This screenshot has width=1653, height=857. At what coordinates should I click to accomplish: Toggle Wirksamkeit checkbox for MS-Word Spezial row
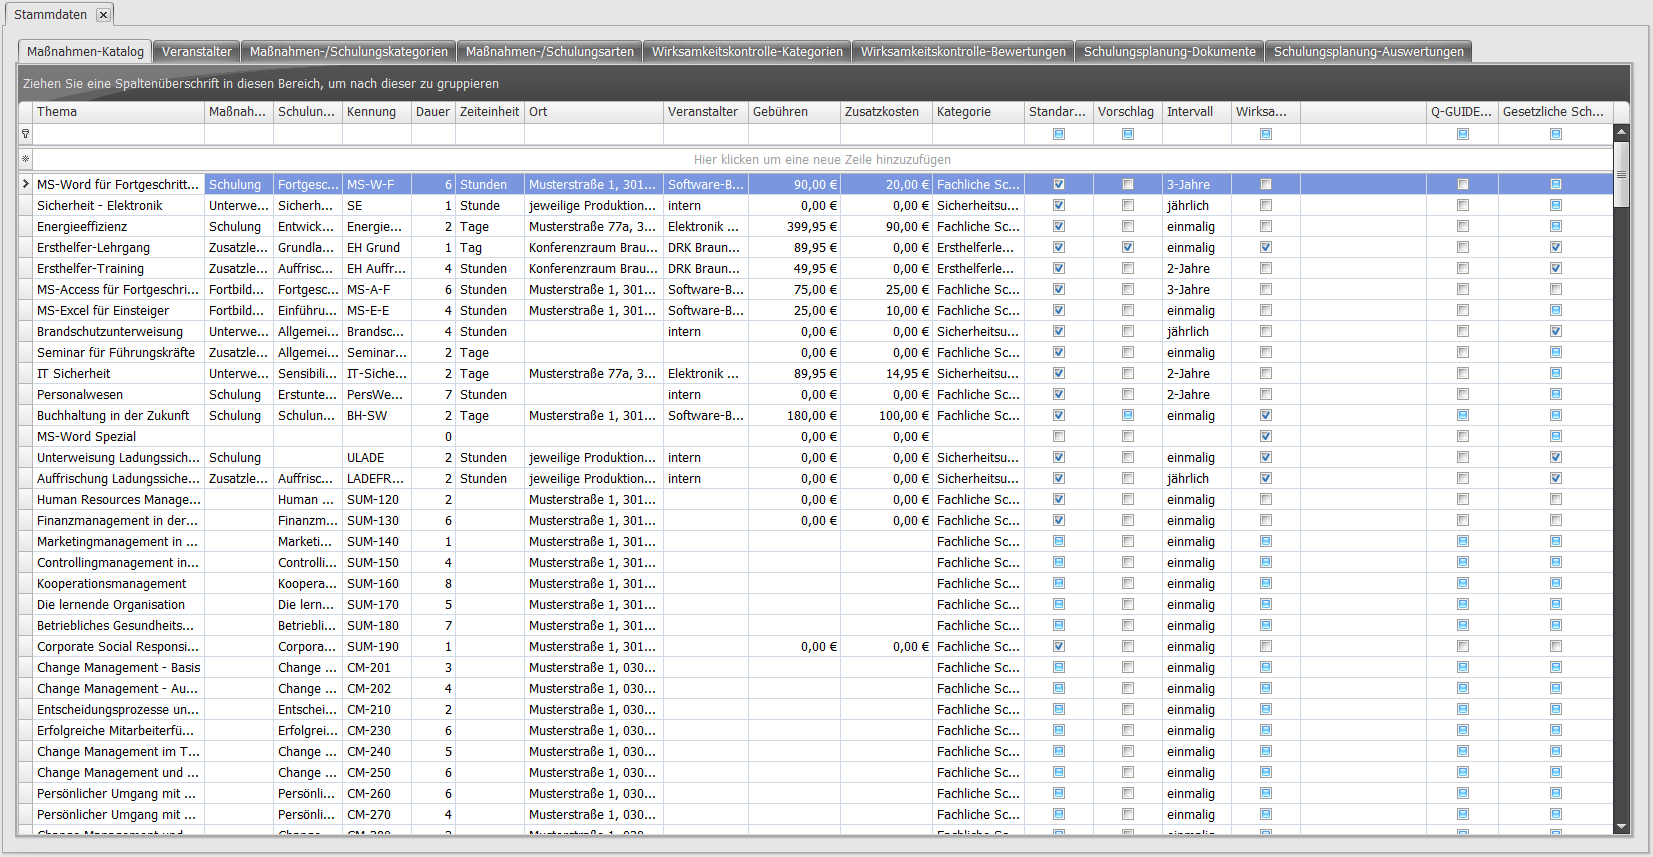tap(1266, 436)
